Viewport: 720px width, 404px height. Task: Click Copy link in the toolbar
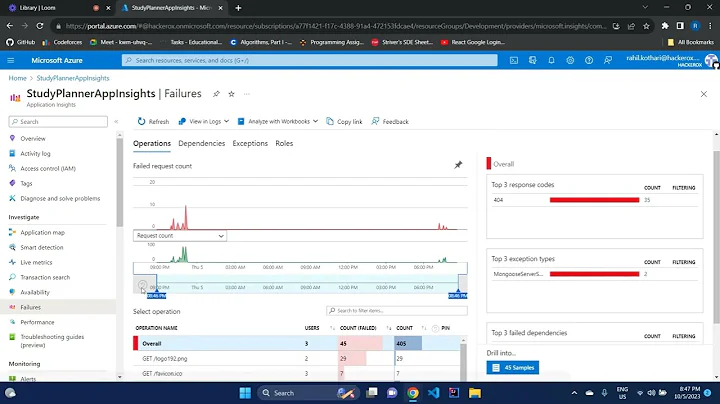tap(344, 122)
